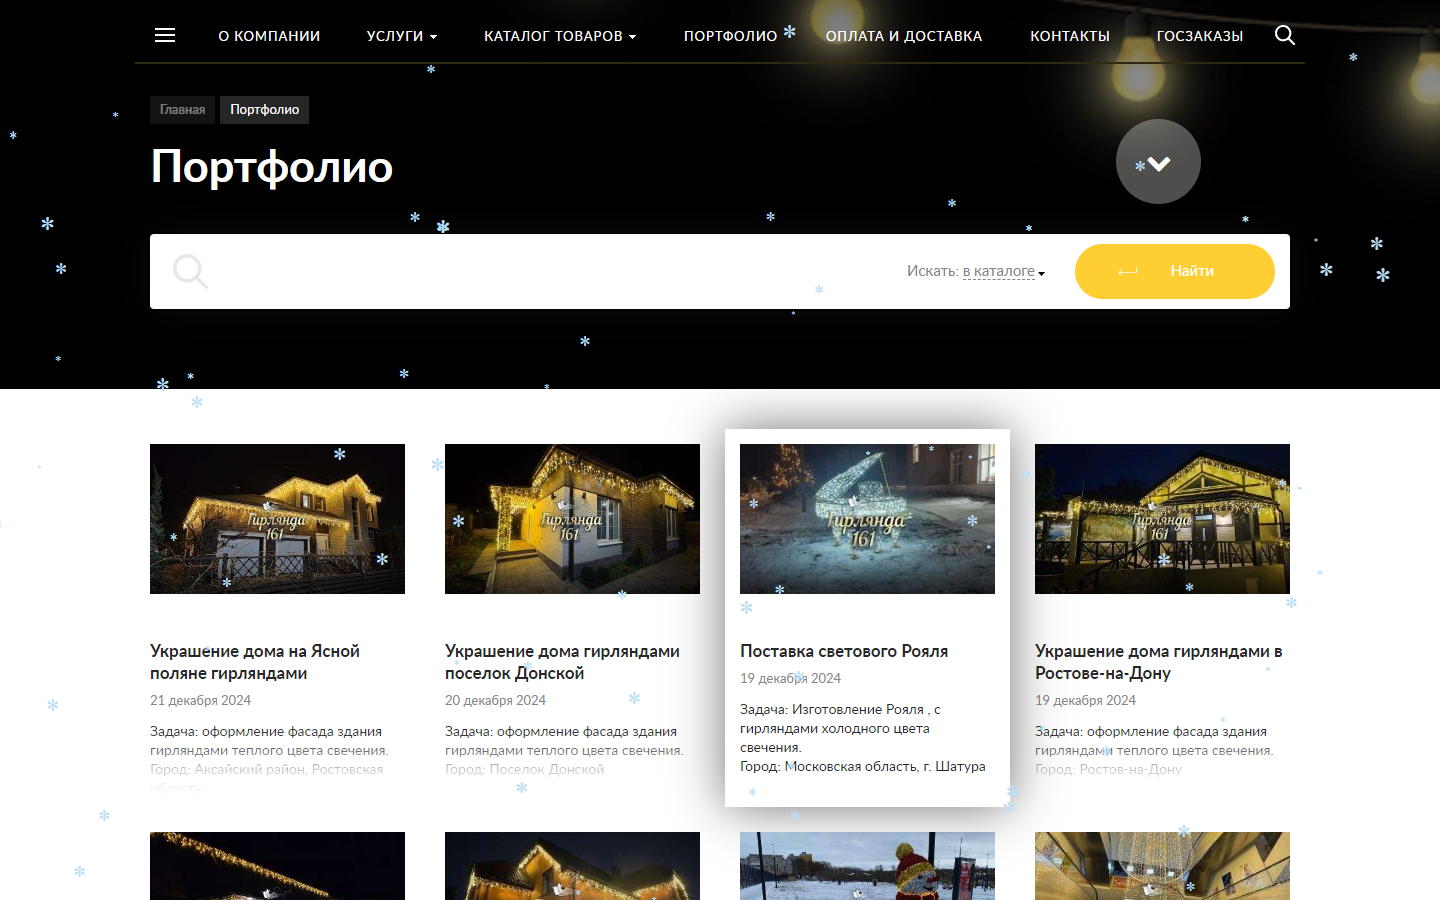Open 'Поставка светового Рояля' title link

click(x=843, y=651)
